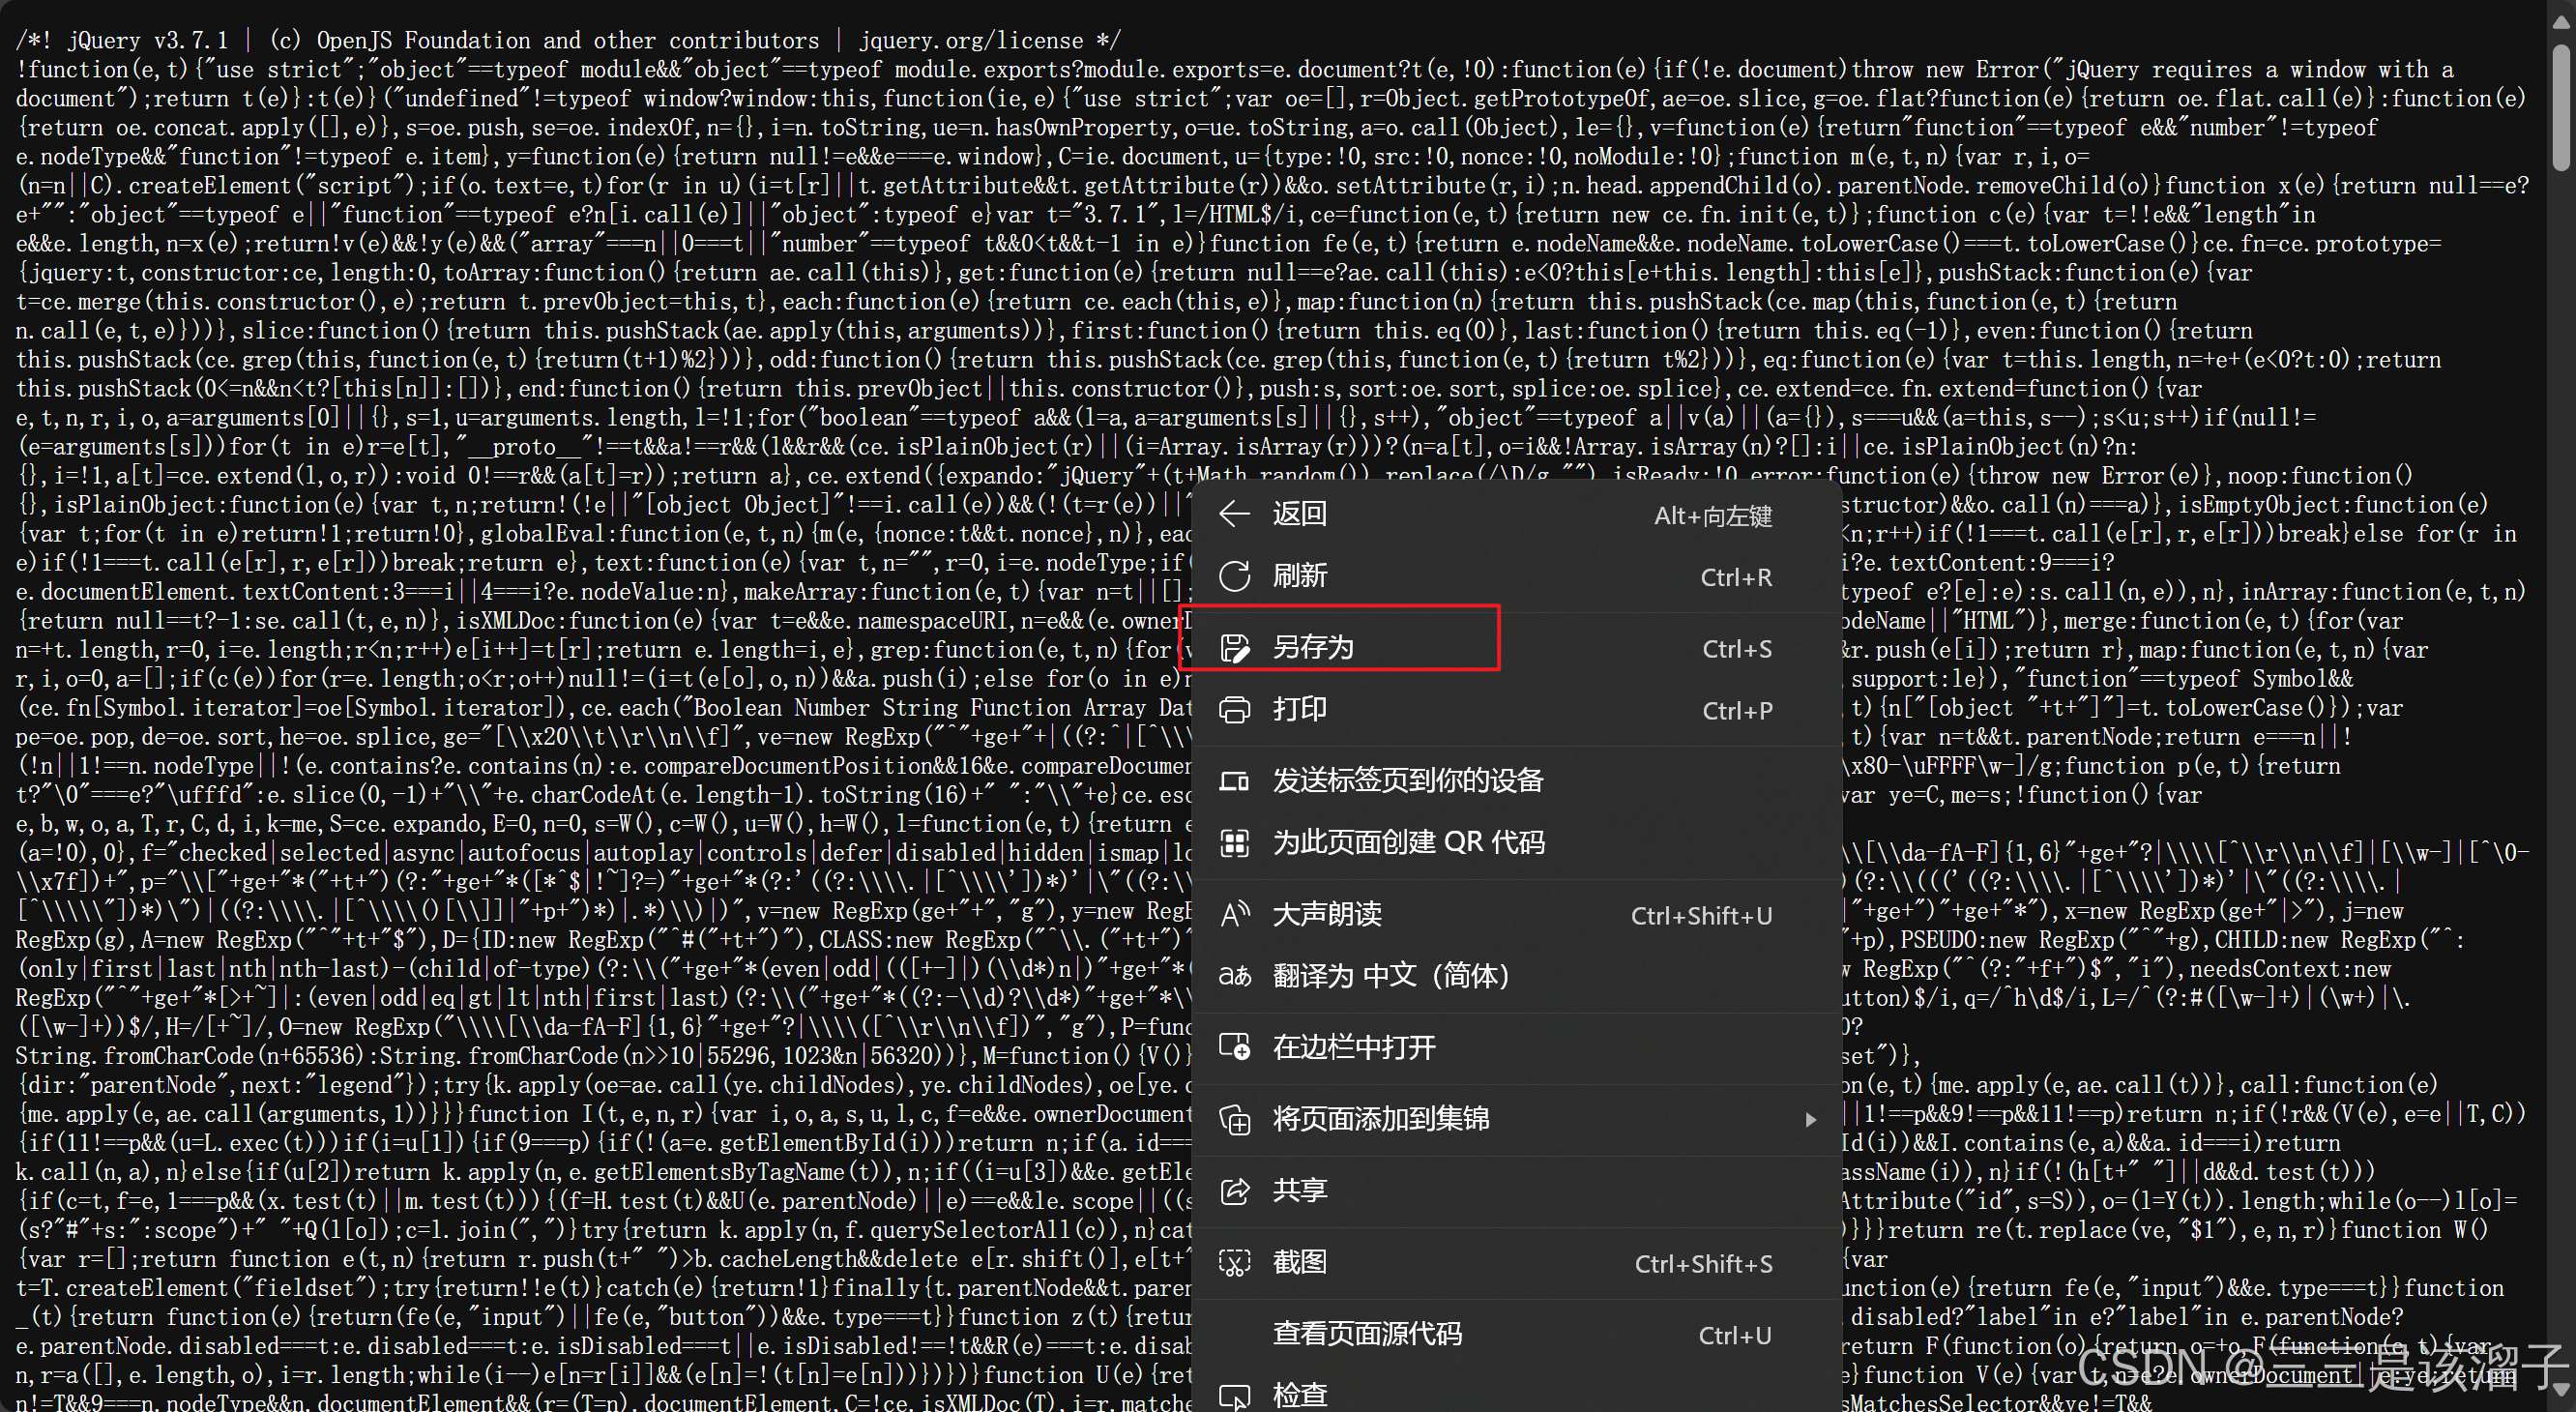Click the collections icon beside 将页面添加到集锦

[1235, 1119]
